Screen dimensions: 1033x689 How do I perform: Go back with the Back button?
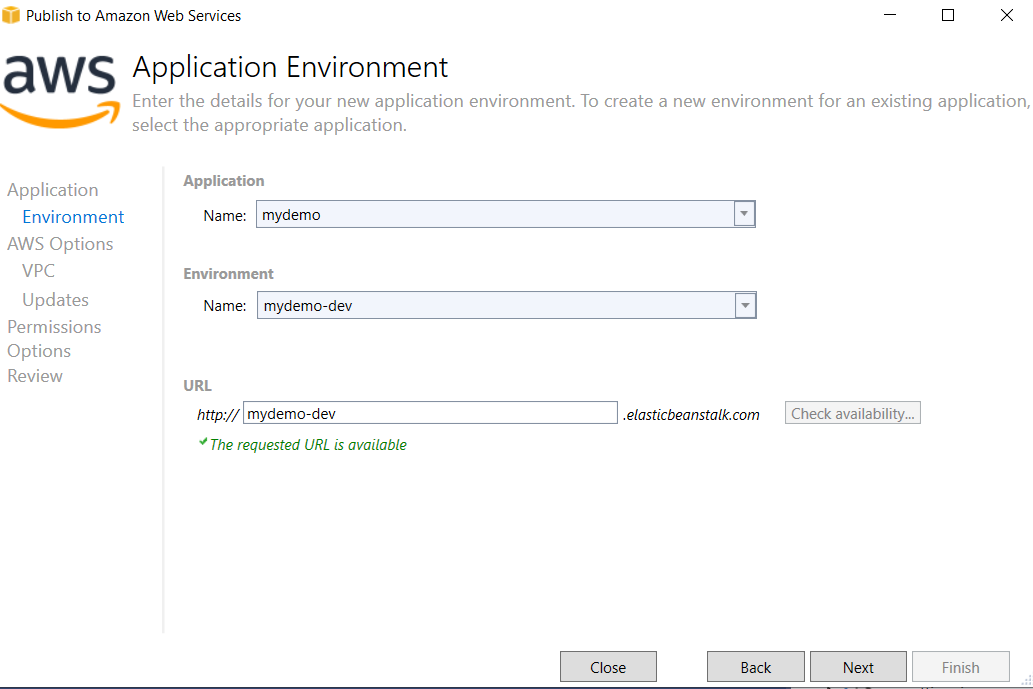pos(756,667)
